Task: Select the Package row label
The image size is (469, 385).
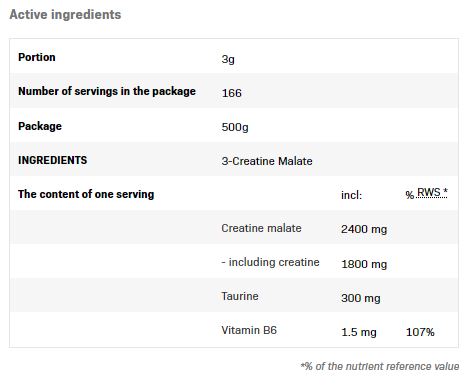Action: click(40, 126)
